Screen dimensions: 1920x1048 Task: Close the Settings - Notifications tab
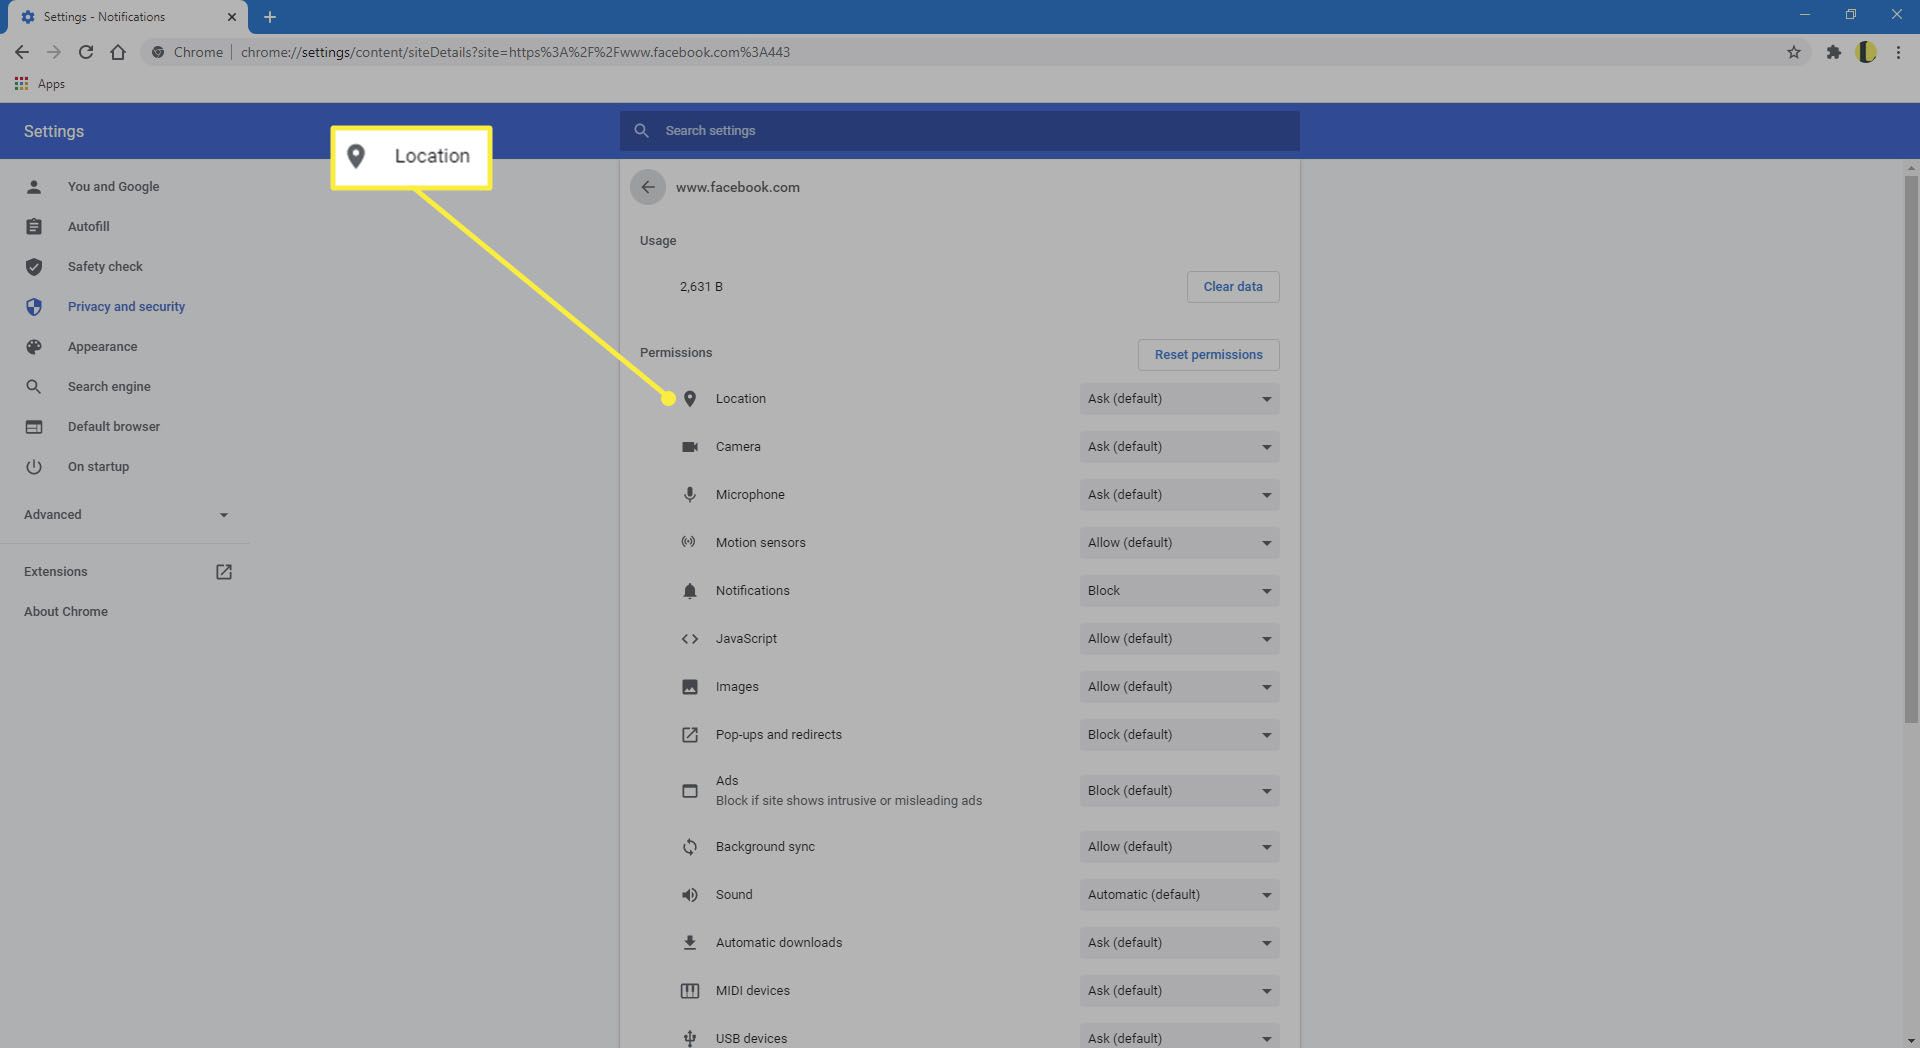[232, 17]
